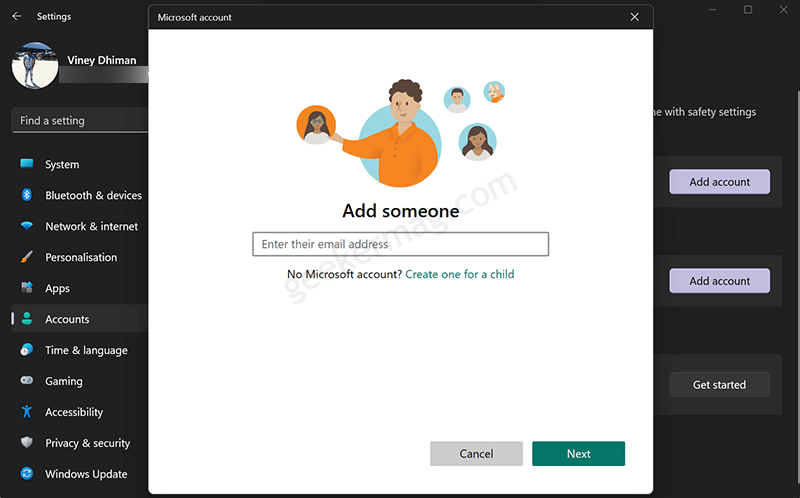
Task: Click the Time & language globe icon
Action: (x=27, y=350)
